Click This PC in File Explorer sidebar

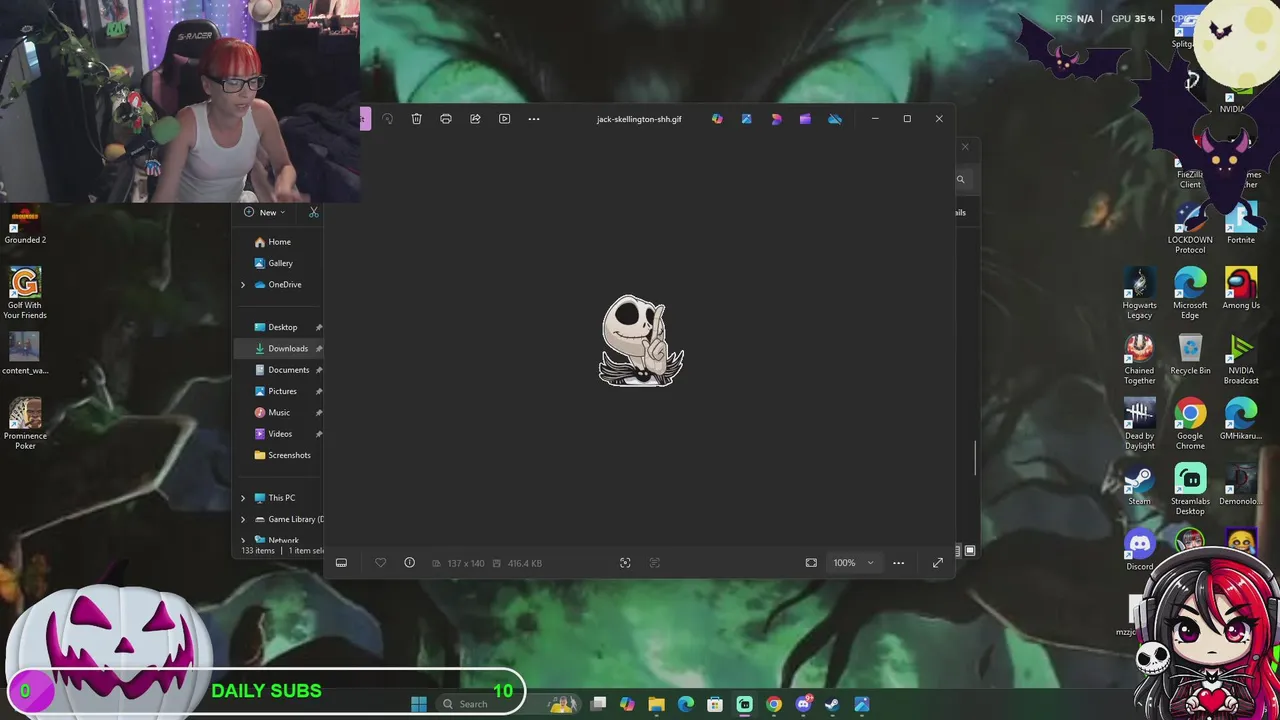(281, 498)
